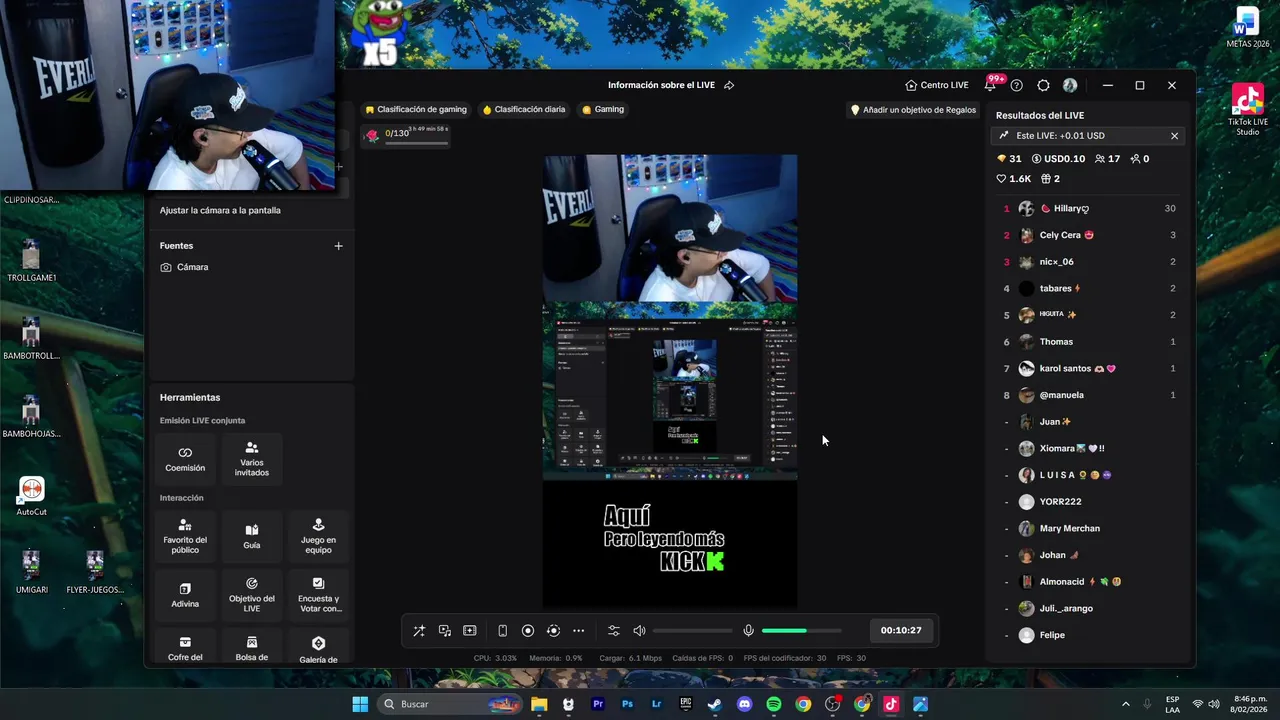
Task: Open TROLLGAME1 desktop file
Action: (x=31, y=261)
